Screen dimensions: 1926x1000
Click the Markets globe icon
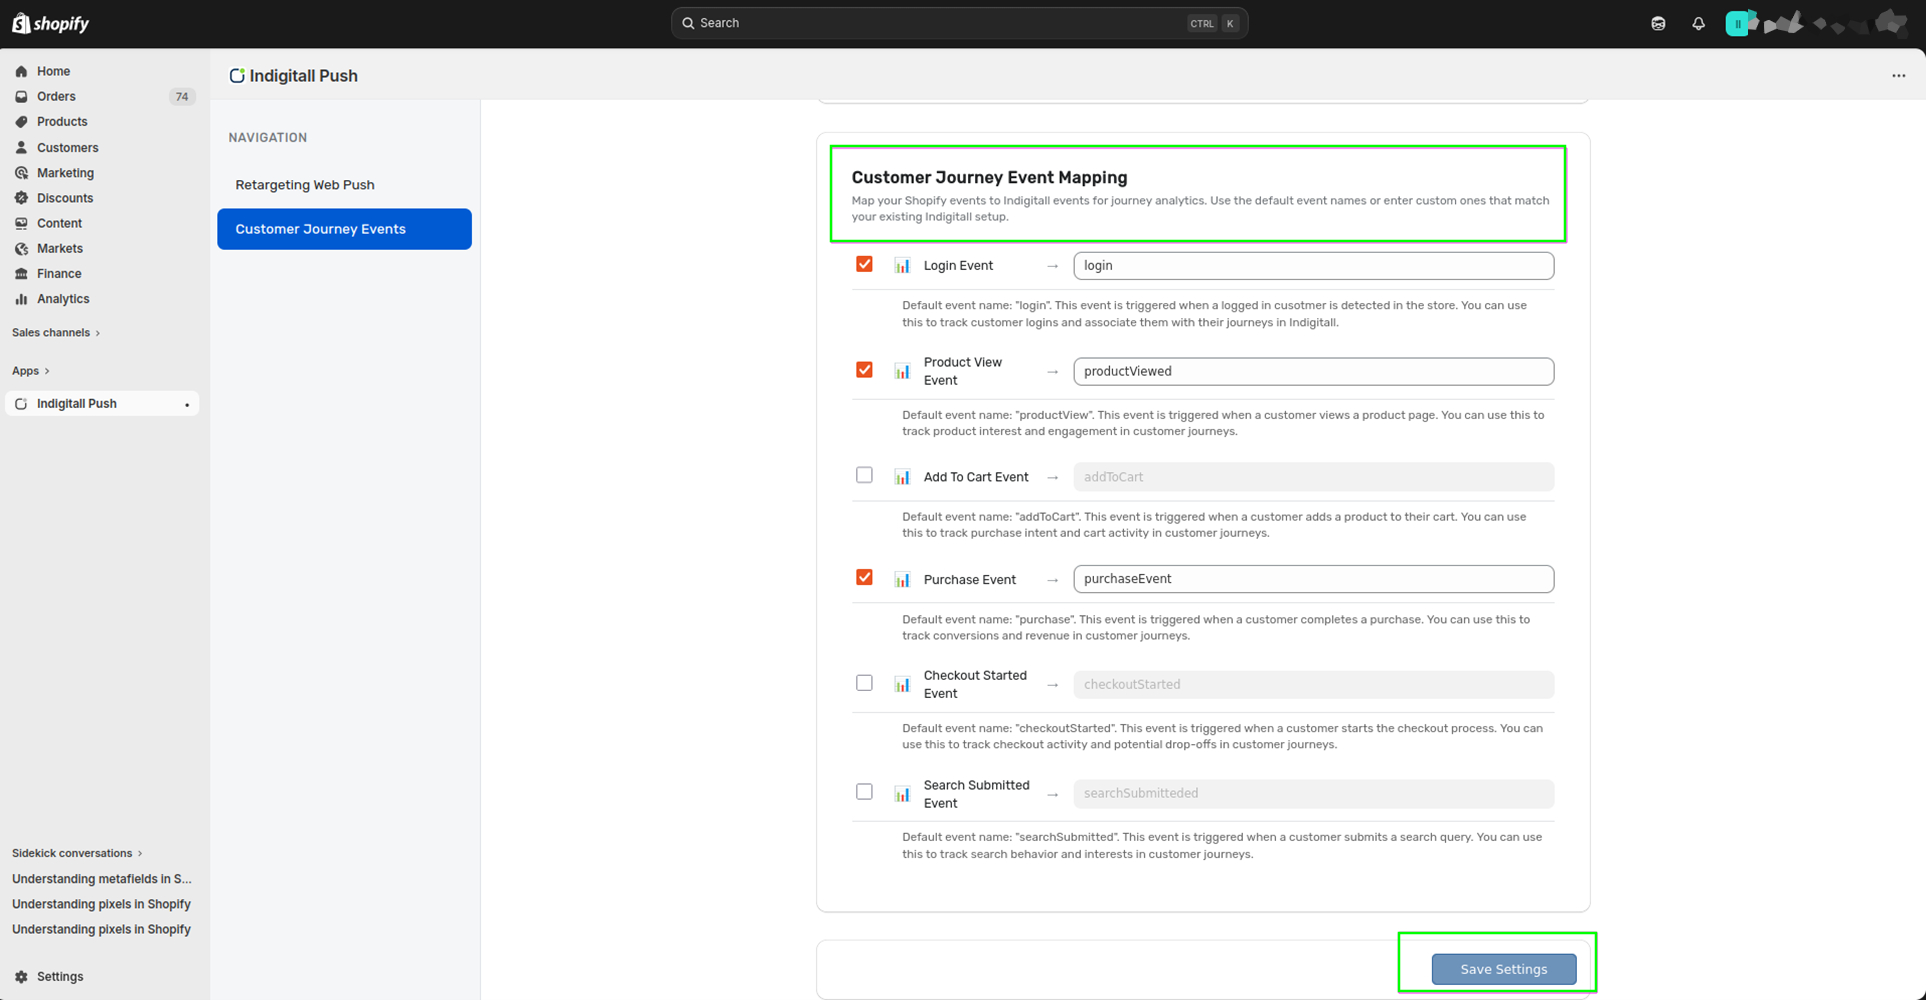point(21,249)
